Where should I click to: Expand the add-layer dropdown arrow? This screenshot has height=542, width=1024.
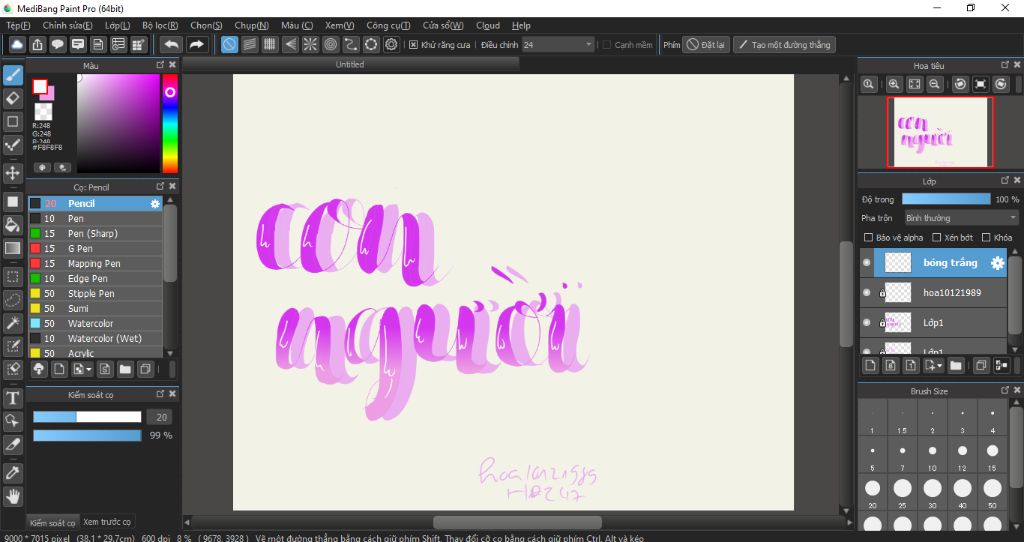(x=939, y=366)
